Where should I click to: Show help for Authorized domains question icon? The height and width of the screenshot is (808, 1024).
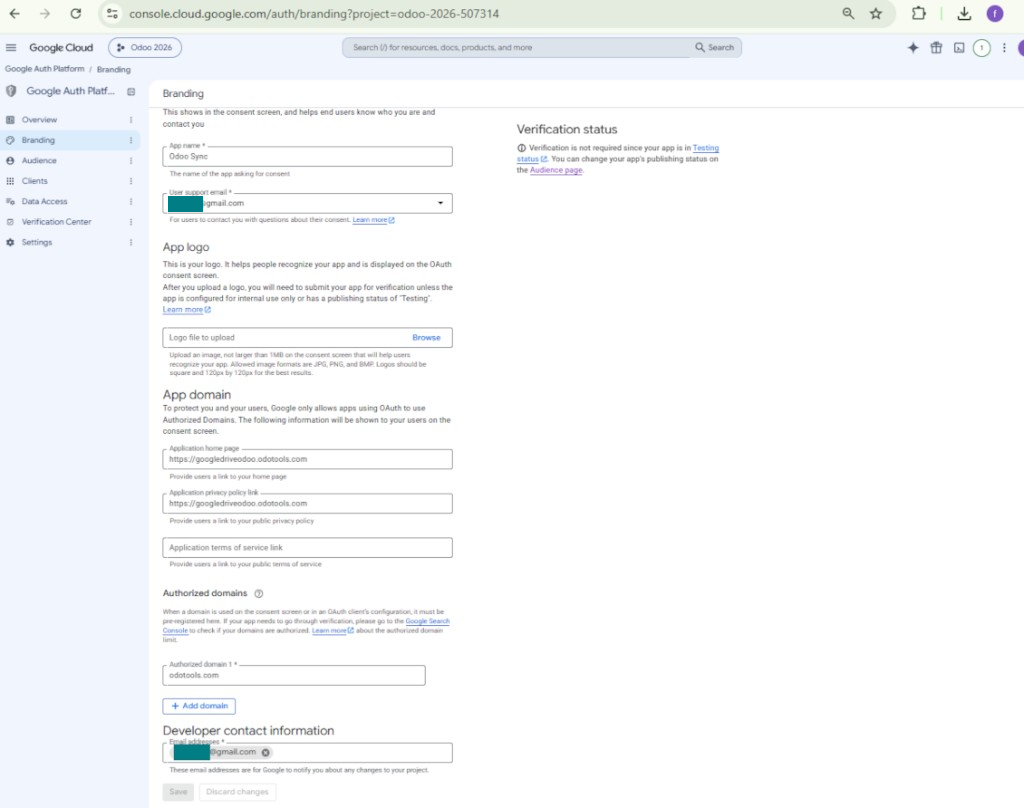pyautogui.click(x=259, y=594)
